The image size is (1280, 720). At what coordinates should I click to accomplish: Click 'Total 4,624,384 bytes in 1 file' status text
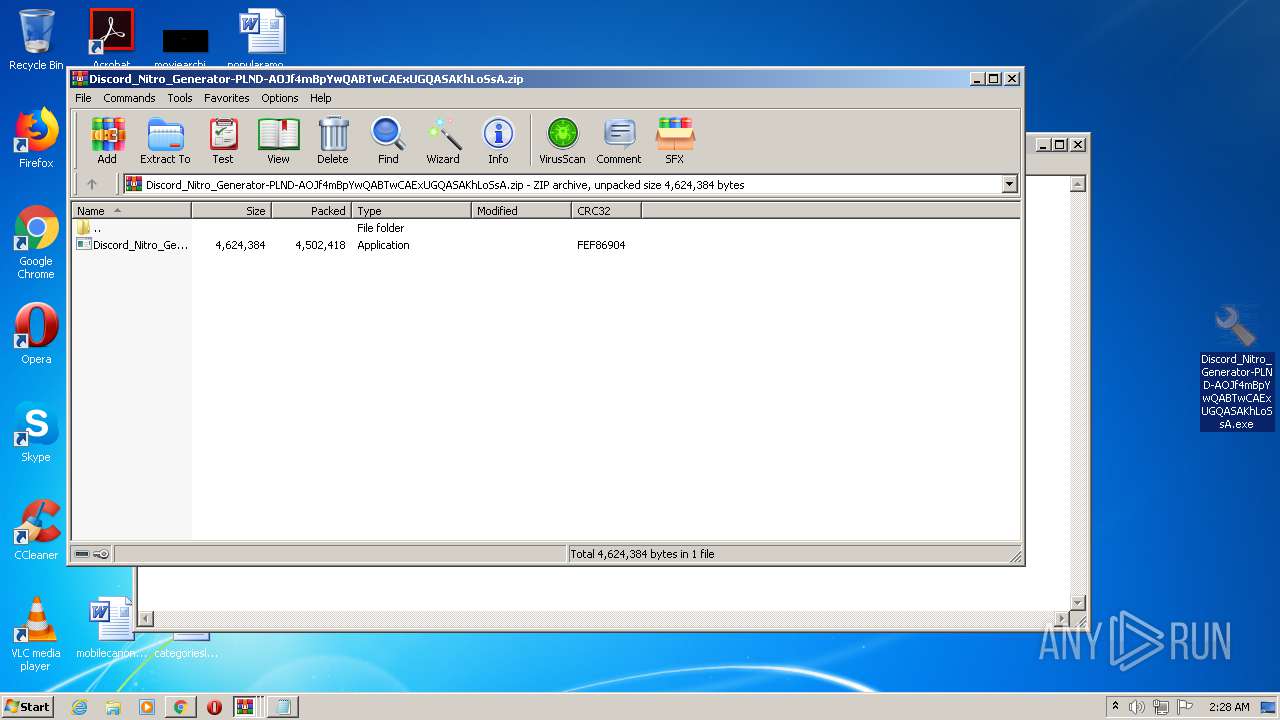coord(642,554)
